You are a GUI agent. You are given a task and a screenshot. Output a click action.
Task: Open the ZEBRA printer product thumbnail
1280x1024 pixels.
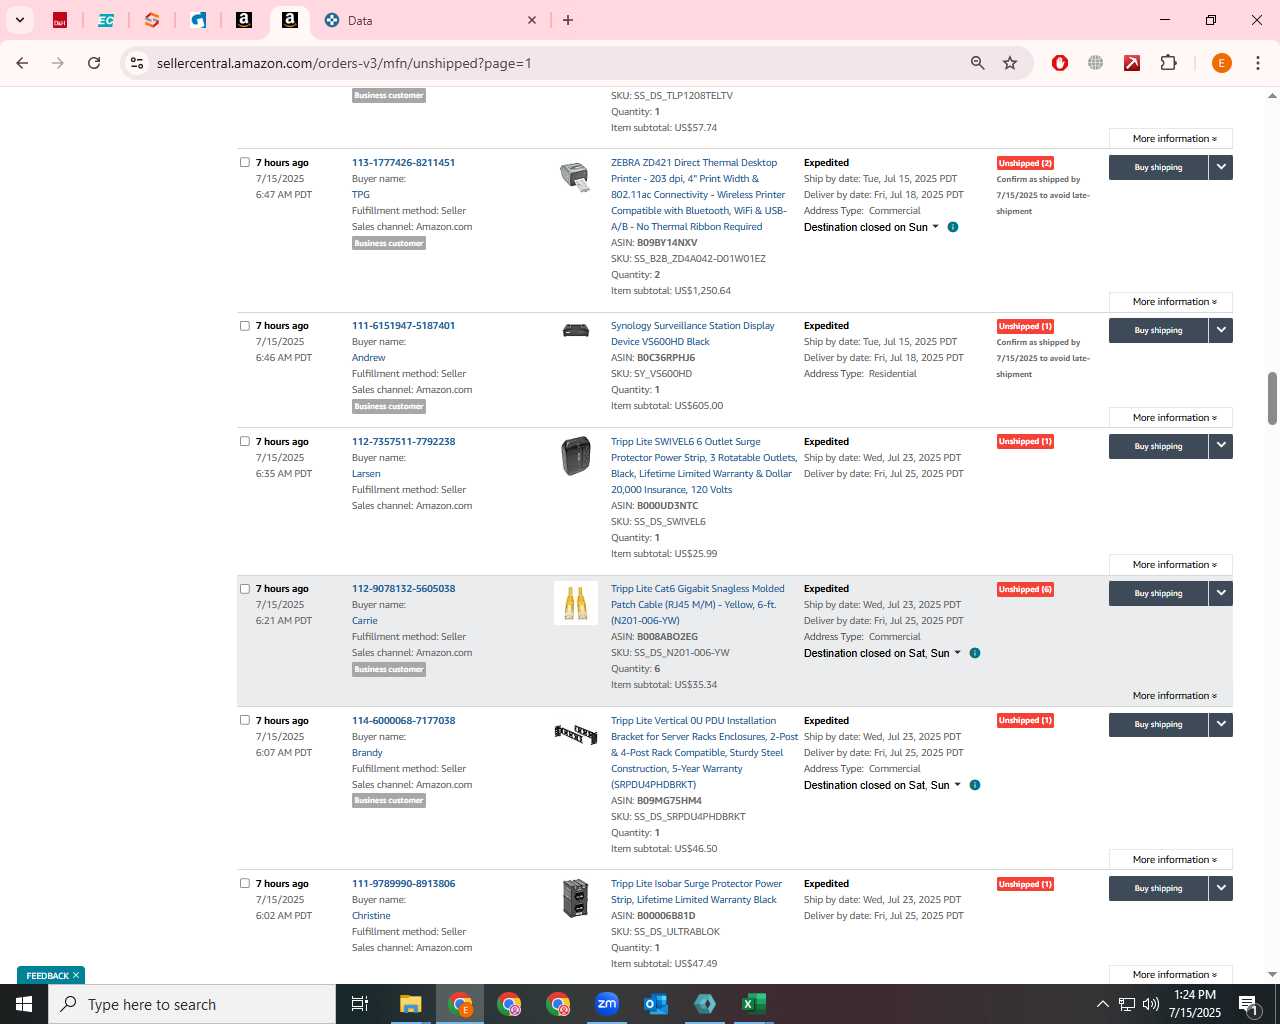(575, 177)
